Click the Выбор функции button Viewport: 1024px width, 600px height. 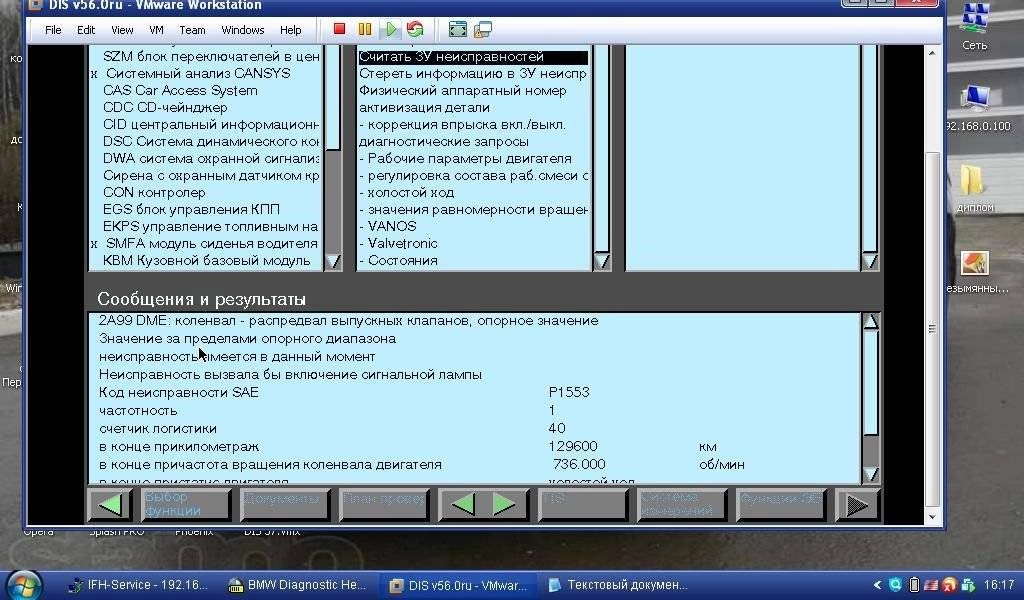tap(185, 505)
